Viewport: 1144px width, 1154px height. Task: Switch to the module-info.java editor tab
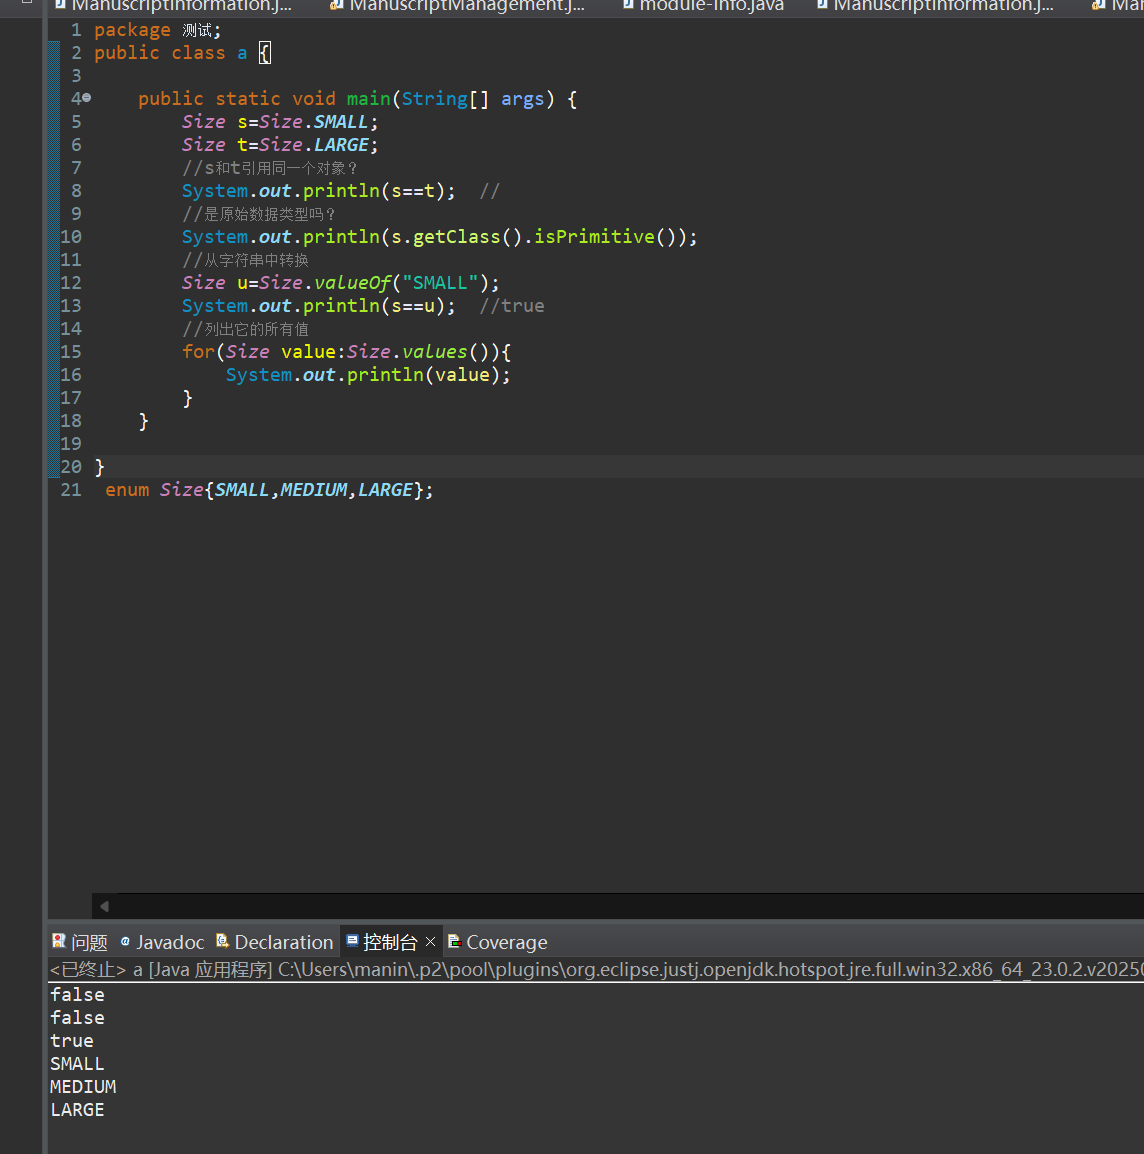click(710, 6)
